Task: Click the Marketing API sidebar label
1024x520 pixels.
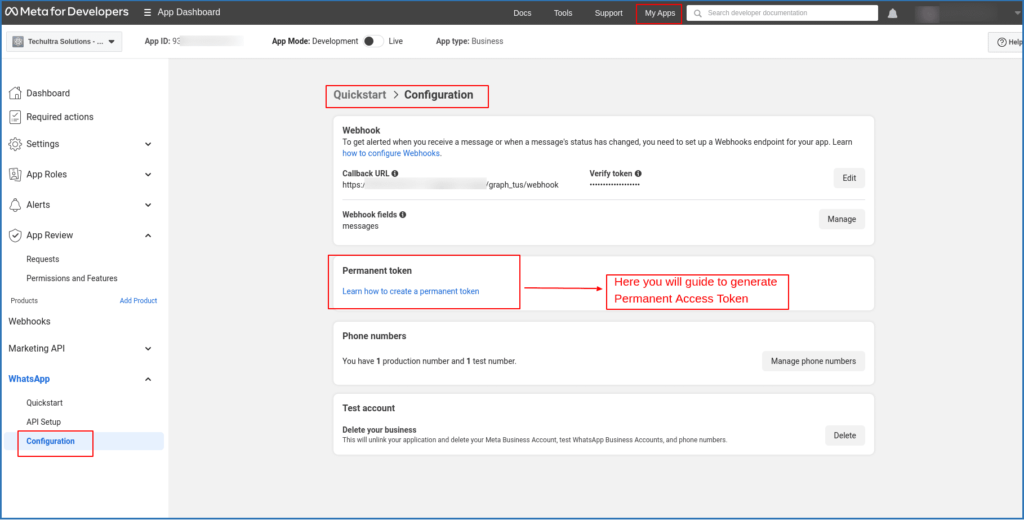Action: [x=37, y=348]
